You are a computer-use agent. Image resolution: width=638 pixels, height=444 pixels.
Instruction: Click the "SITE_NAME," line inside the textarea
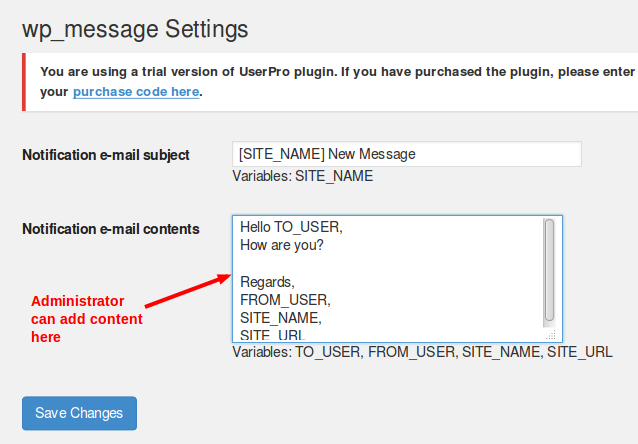click(x=281, y=317)
